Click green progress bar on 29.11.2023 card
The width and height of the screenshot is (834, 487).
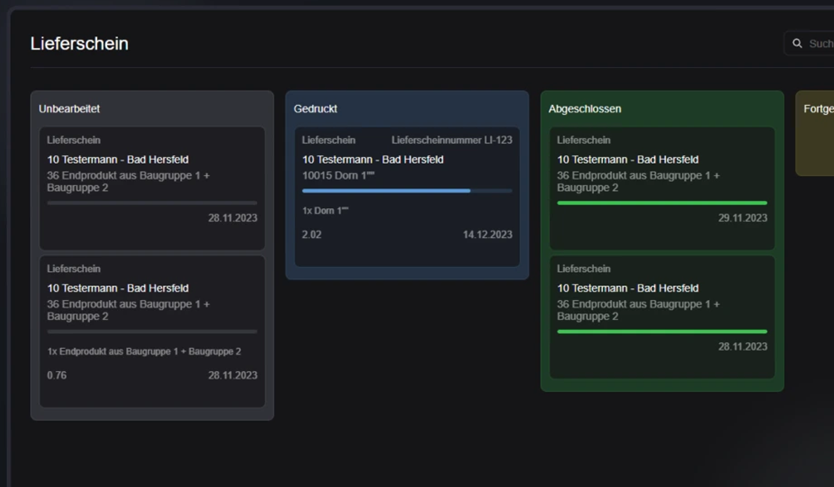[661, 202]
